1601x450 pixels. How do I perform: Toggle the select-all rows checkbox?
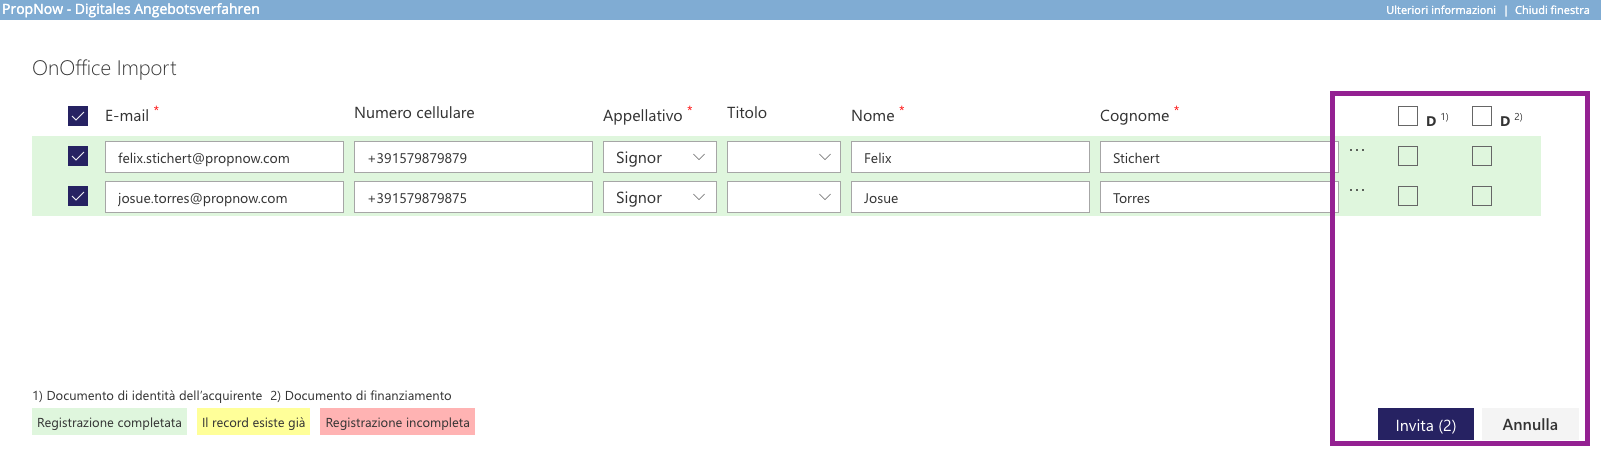[x=78, y=116]
